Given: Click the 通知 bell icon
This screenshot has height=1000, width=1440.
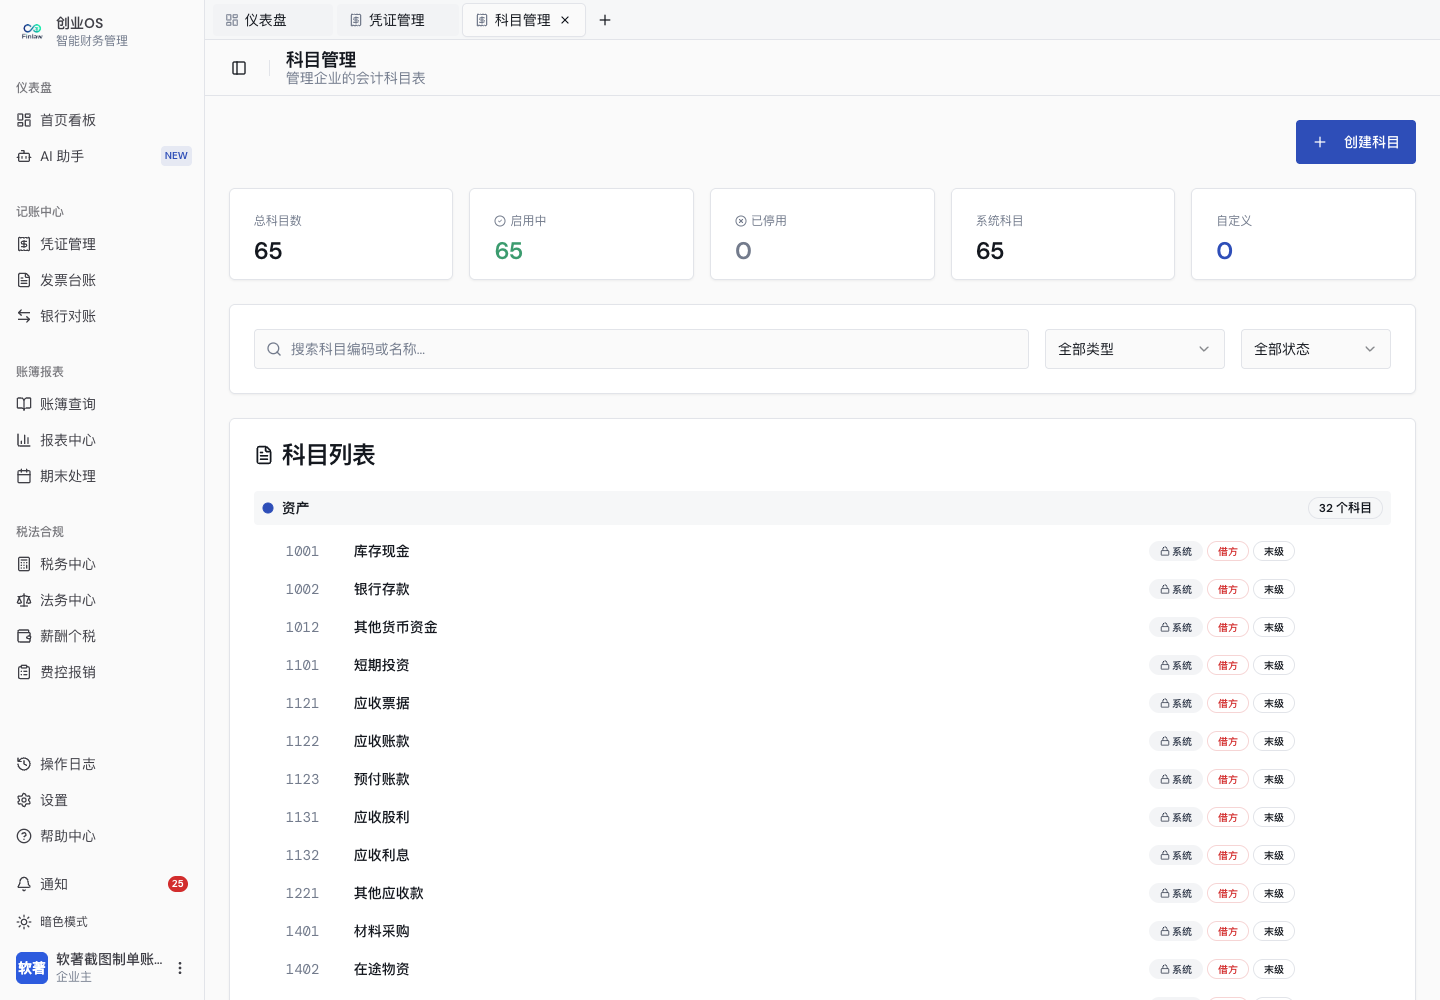Looking at the screenshot, I should point(24,884).
